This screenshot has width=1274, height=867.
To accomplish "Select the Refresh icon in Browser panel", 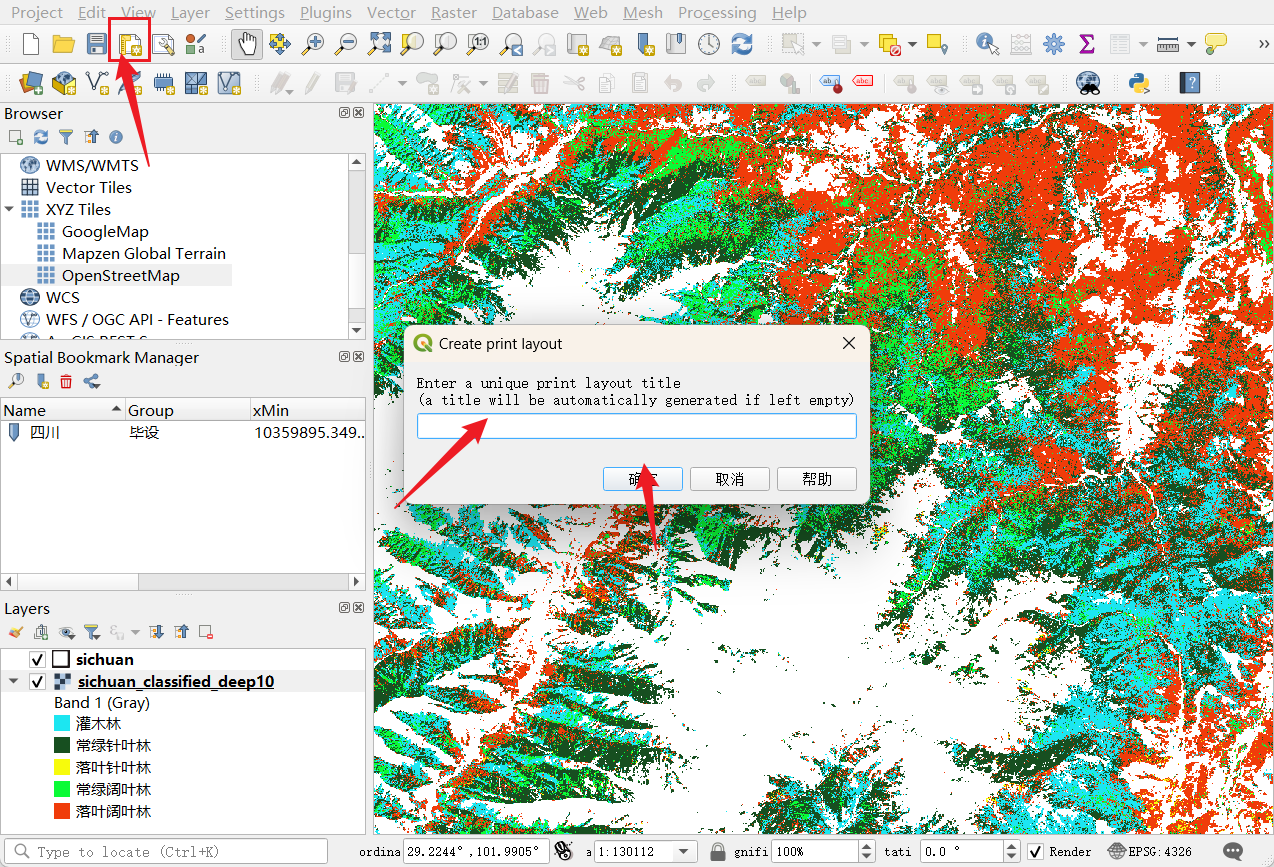I will pos(41,137).
